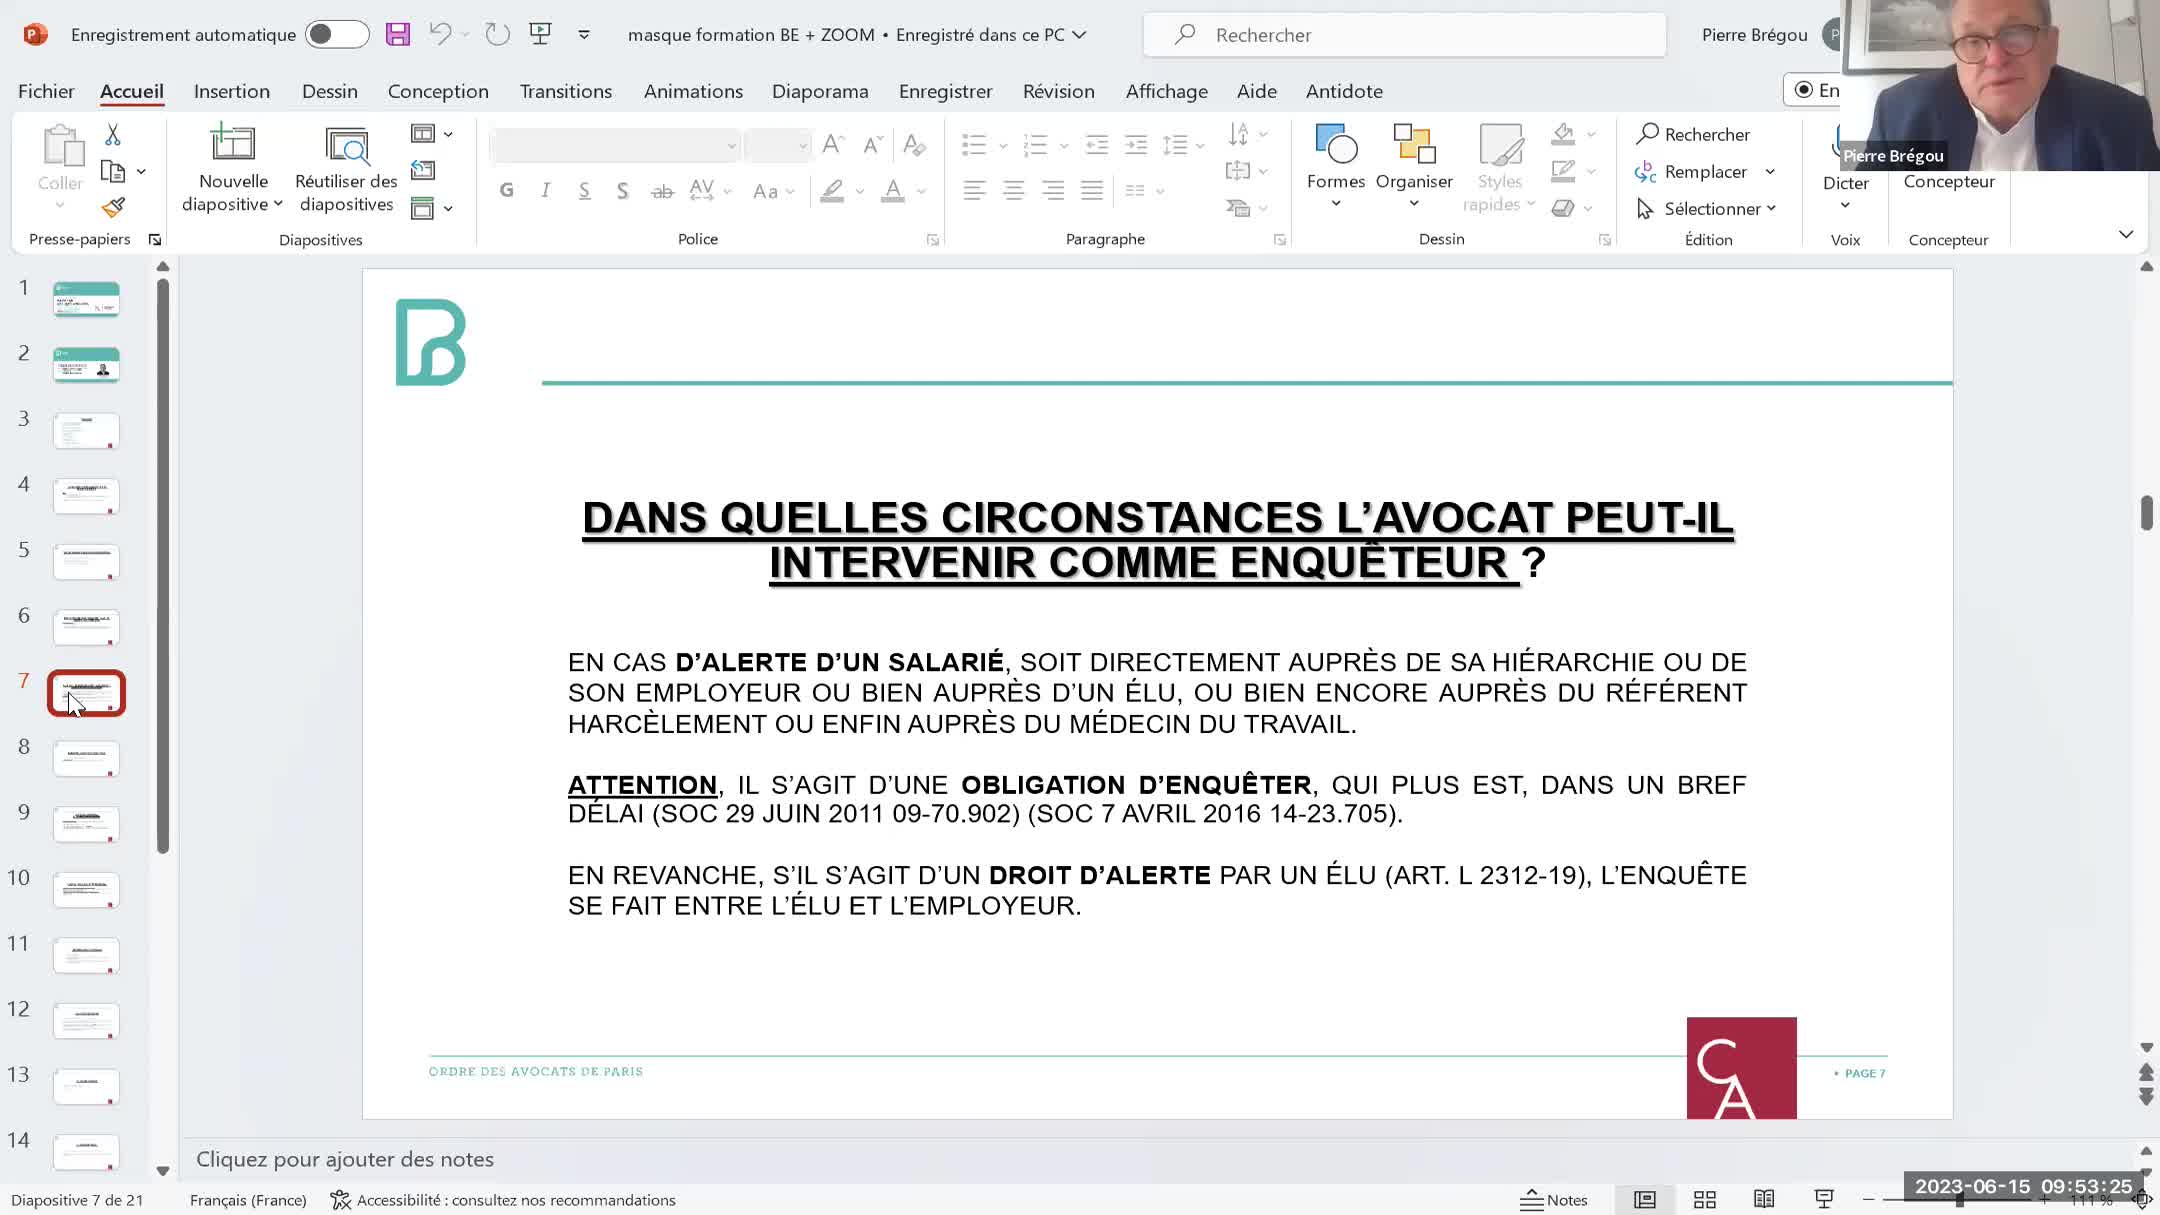This screenshot has height=1215, width=2160.
Task: Cut selection with scissors icon
Action: (x=113, y=134)
